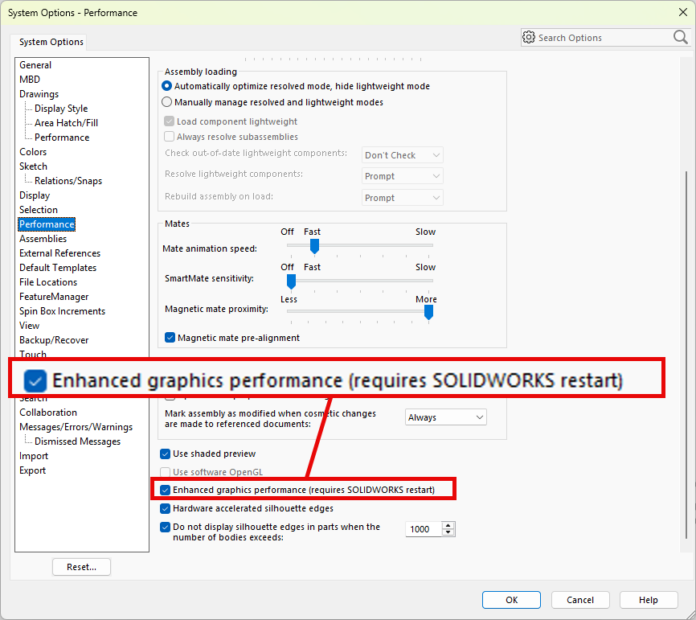This screenshot has width=696, height=620.
Task: Click the Cancel button
Action: click(x=580, y=600)
